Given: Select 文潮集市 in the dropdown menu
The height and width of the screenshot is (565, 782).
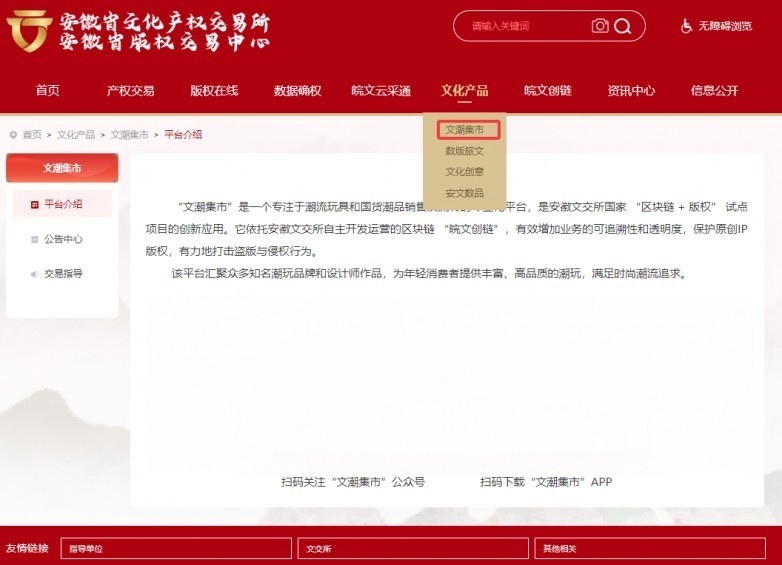Looking at the screenshot, I should click(x=464, y=130).
